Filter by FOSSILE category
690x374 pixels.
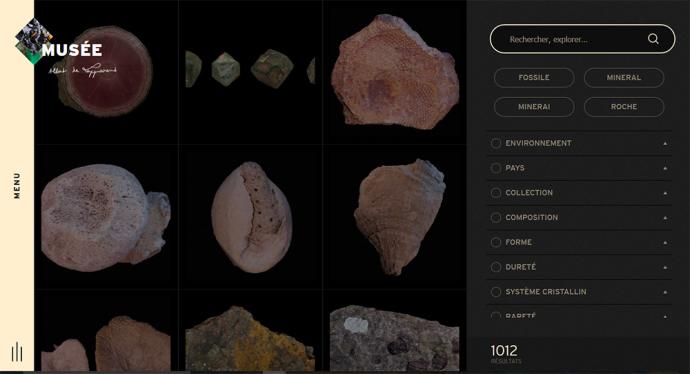click(x=534, y=77)
